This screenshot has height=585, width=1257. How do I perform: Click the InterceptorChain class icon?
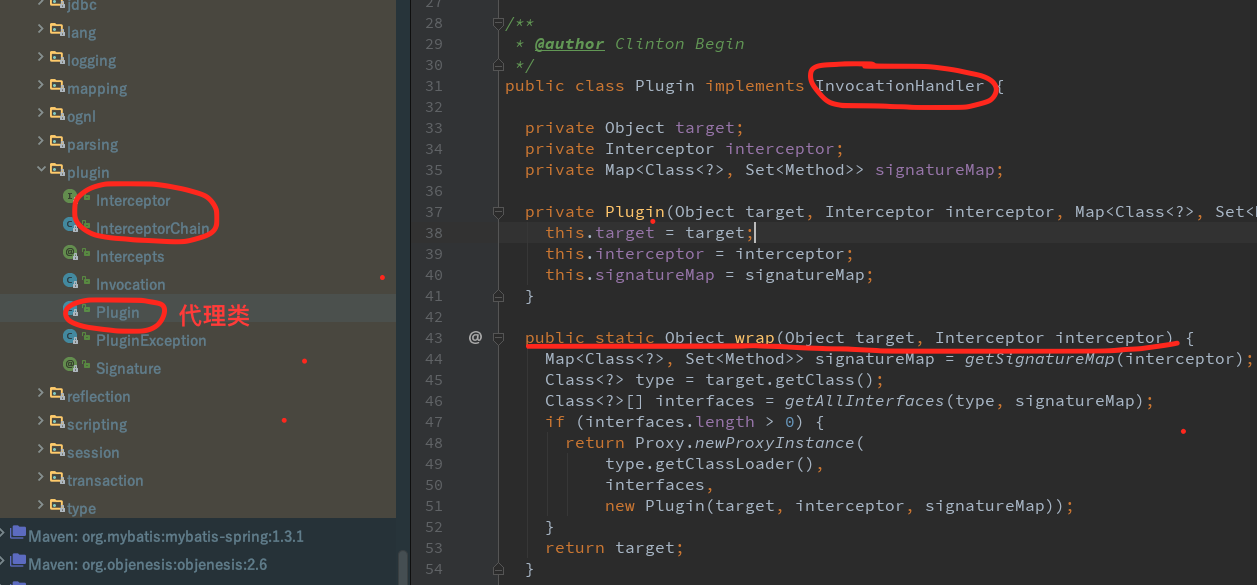pos(70,227)
